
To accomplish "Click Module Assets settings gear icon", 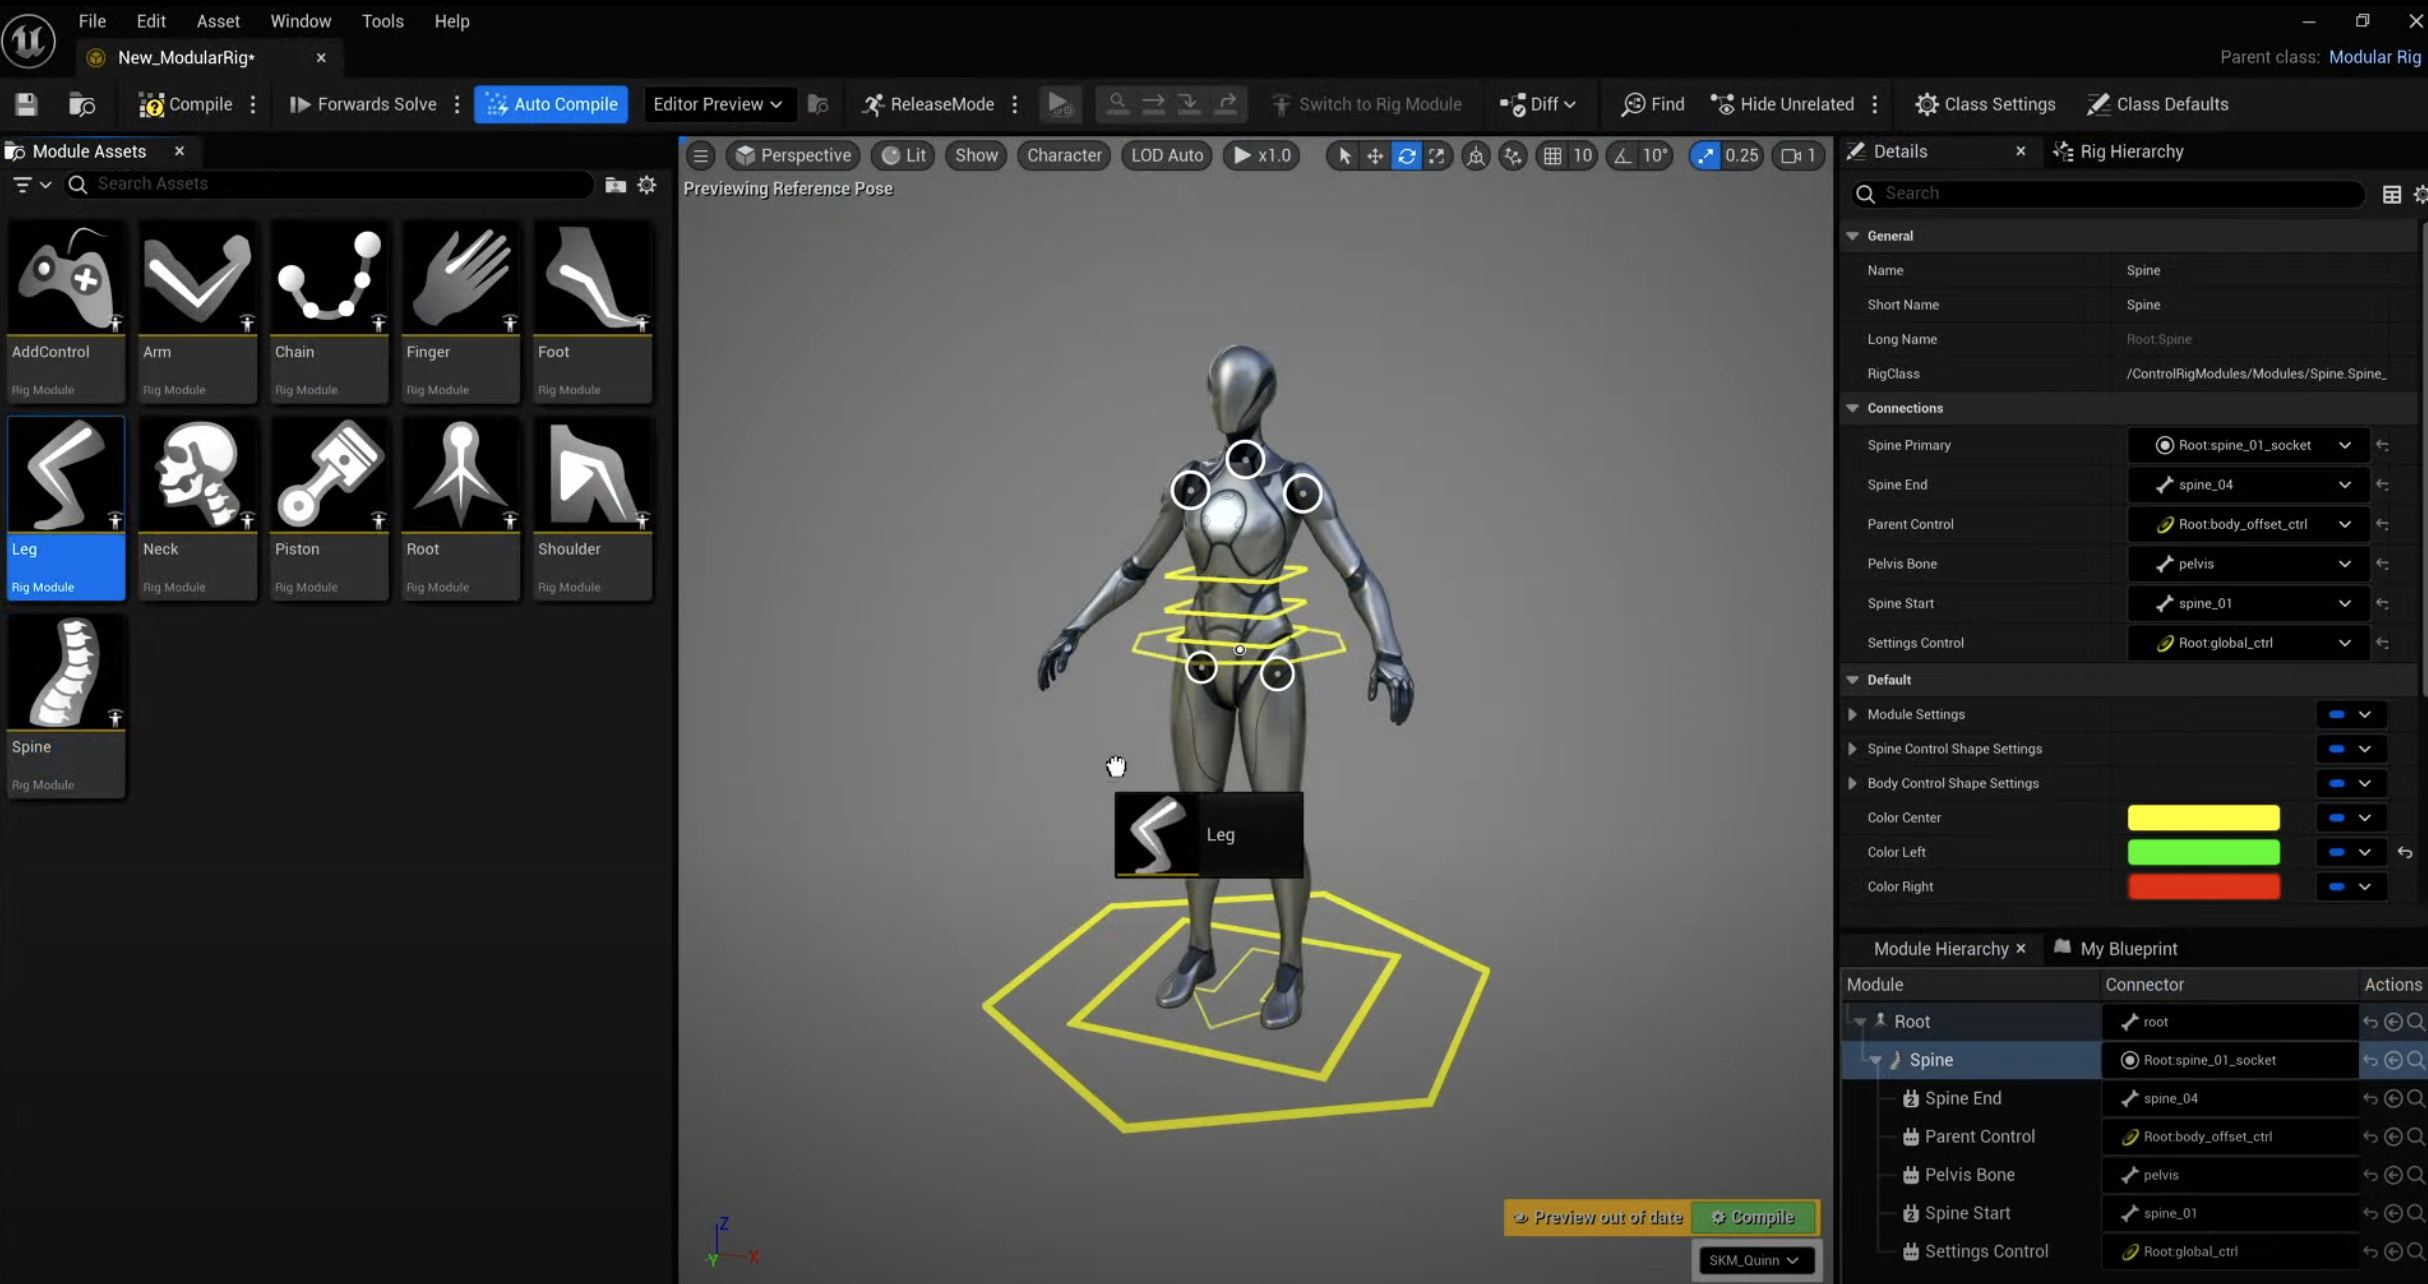I will point(647,184).
